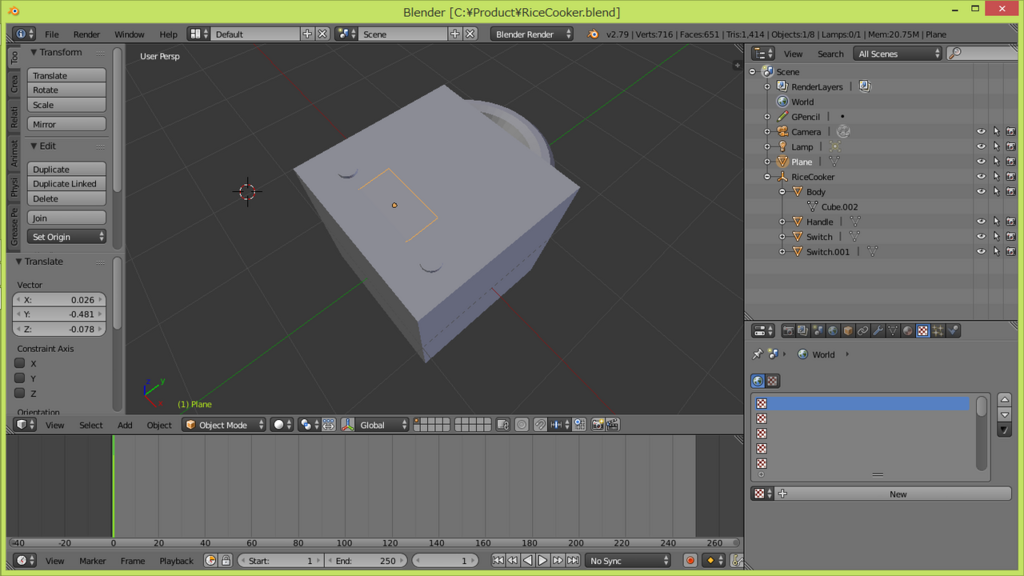Click the Join button
Image resolution: width=1024 pixels, height=576 pixels.
tap(67, 218)
